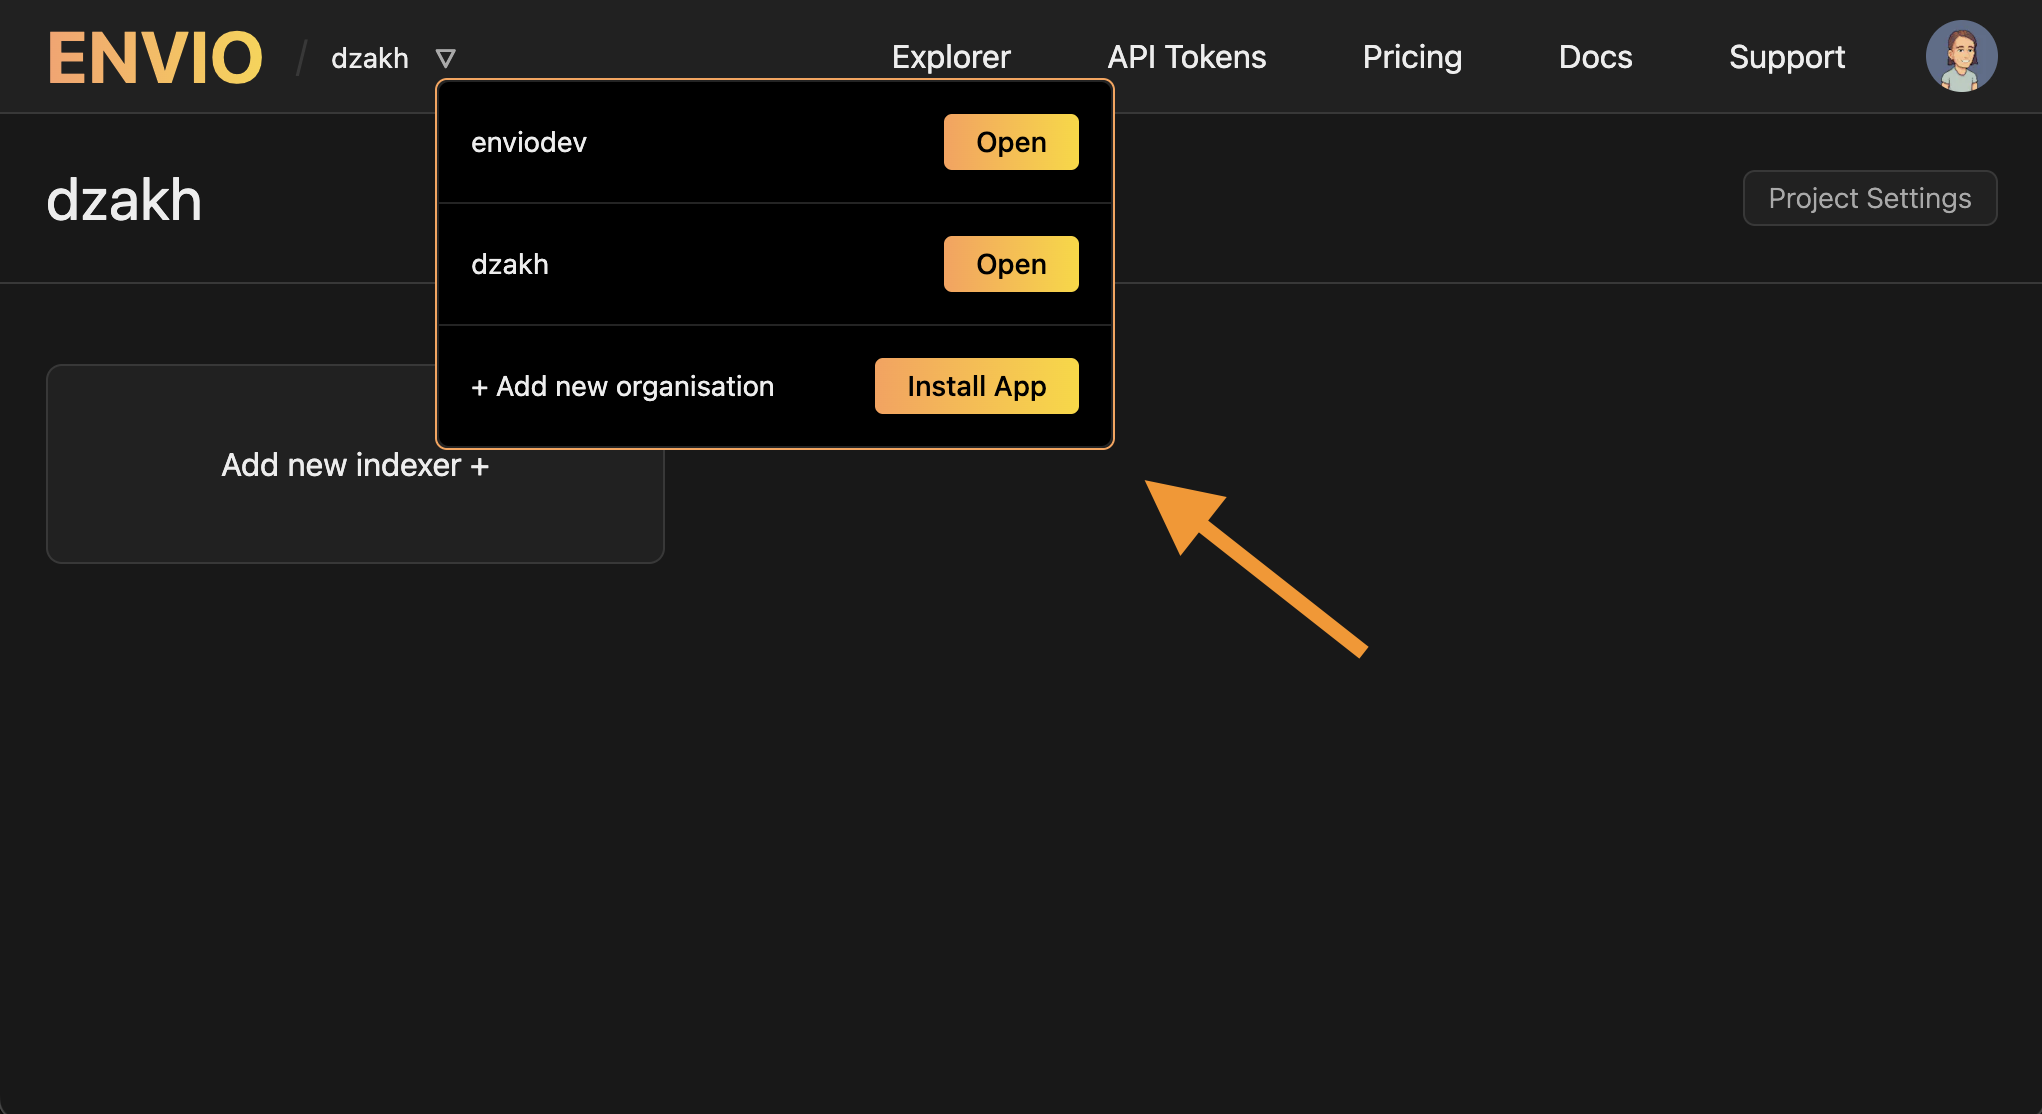Navigate to the Explorer page
The image size is (2042, 1114).
[x=950, y=56]
